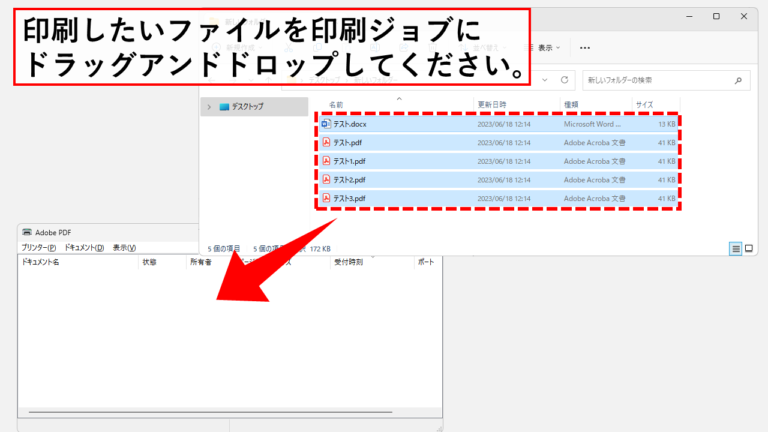
Task: Open the プリンター(P) menu
Action: click(x=38, y=248)
